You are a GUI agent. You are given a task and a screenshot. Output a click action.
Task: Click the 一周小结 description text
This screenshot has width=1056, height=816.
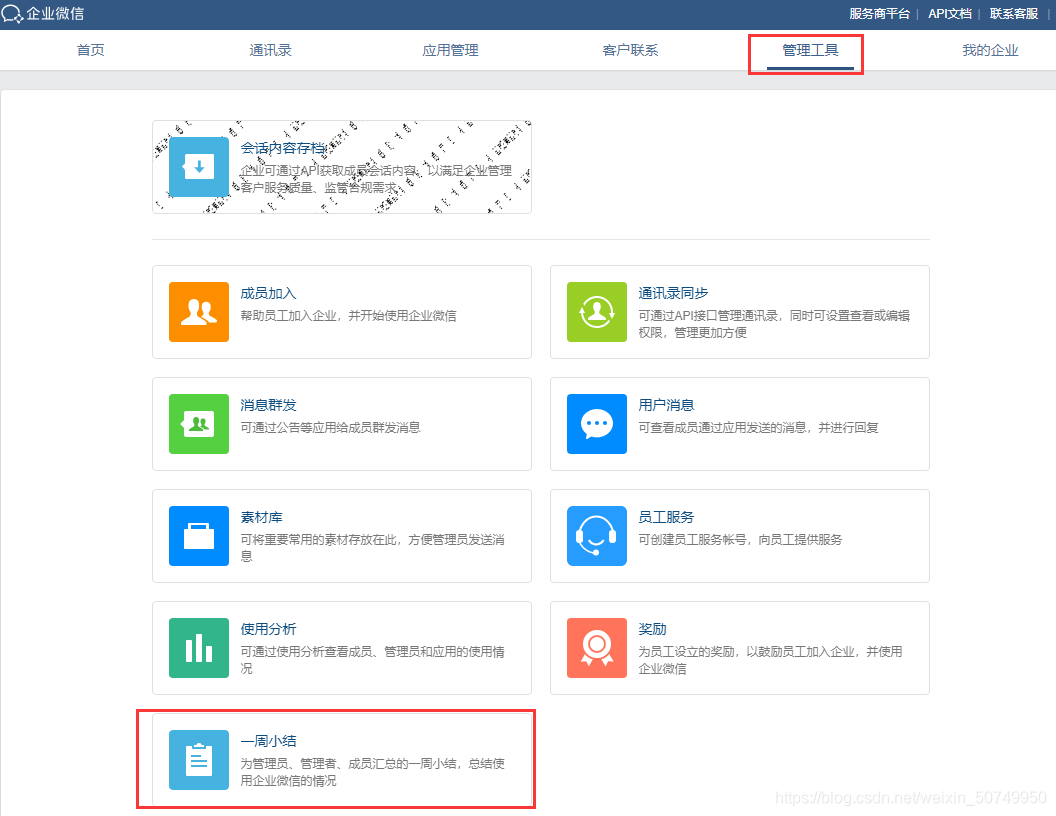[x=372, y=772]
